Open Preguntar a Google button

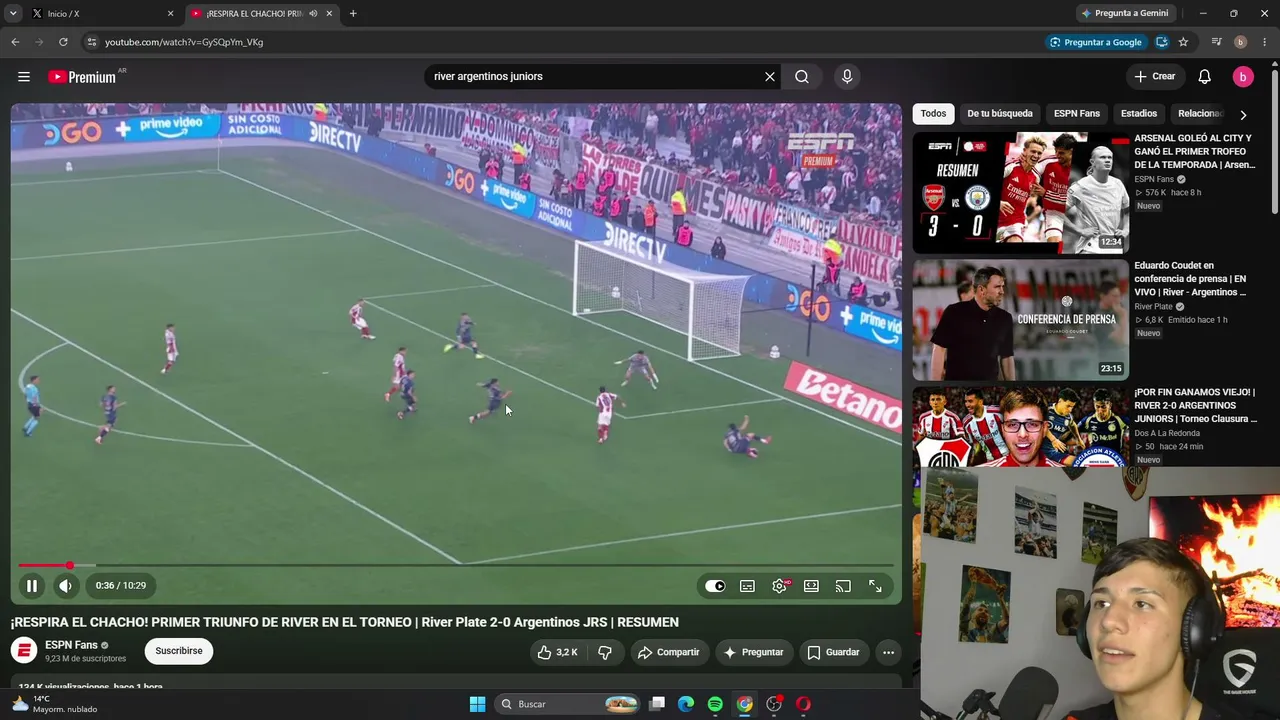coord(1095,42)
